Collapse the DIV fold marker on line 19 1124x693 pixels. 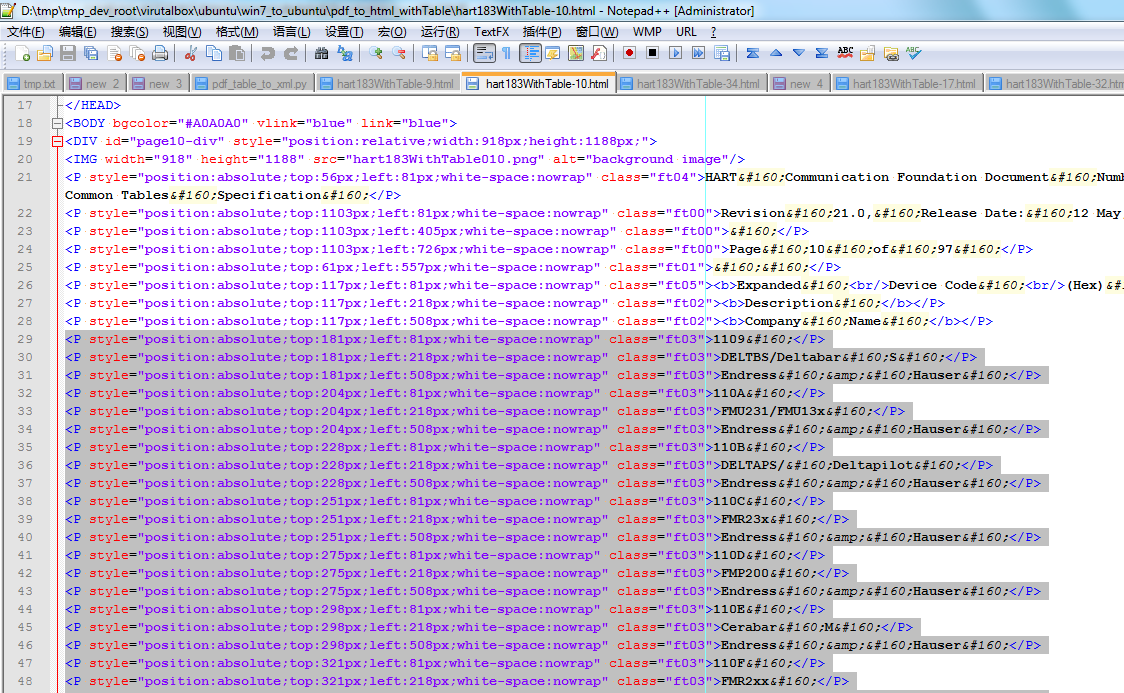click(x=57, y=141)
